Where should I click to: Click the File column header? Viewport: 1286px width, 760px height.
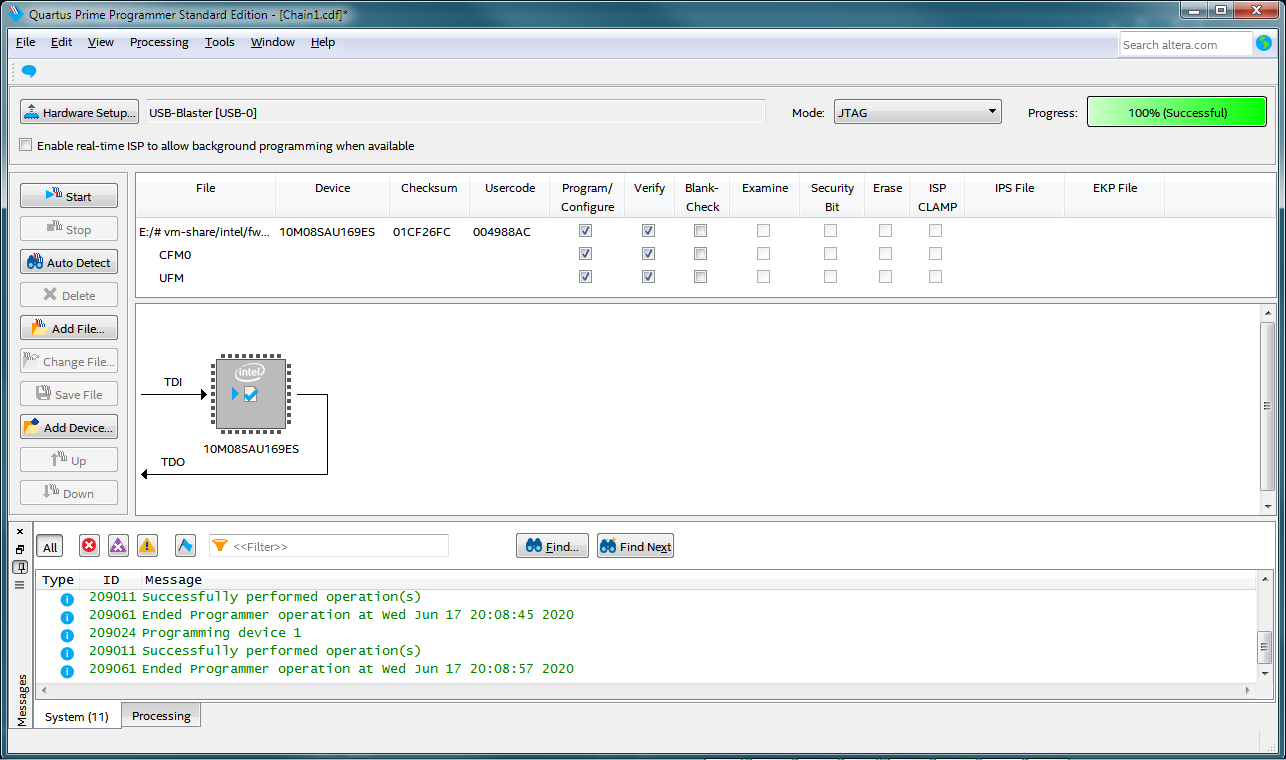[205, 188]
